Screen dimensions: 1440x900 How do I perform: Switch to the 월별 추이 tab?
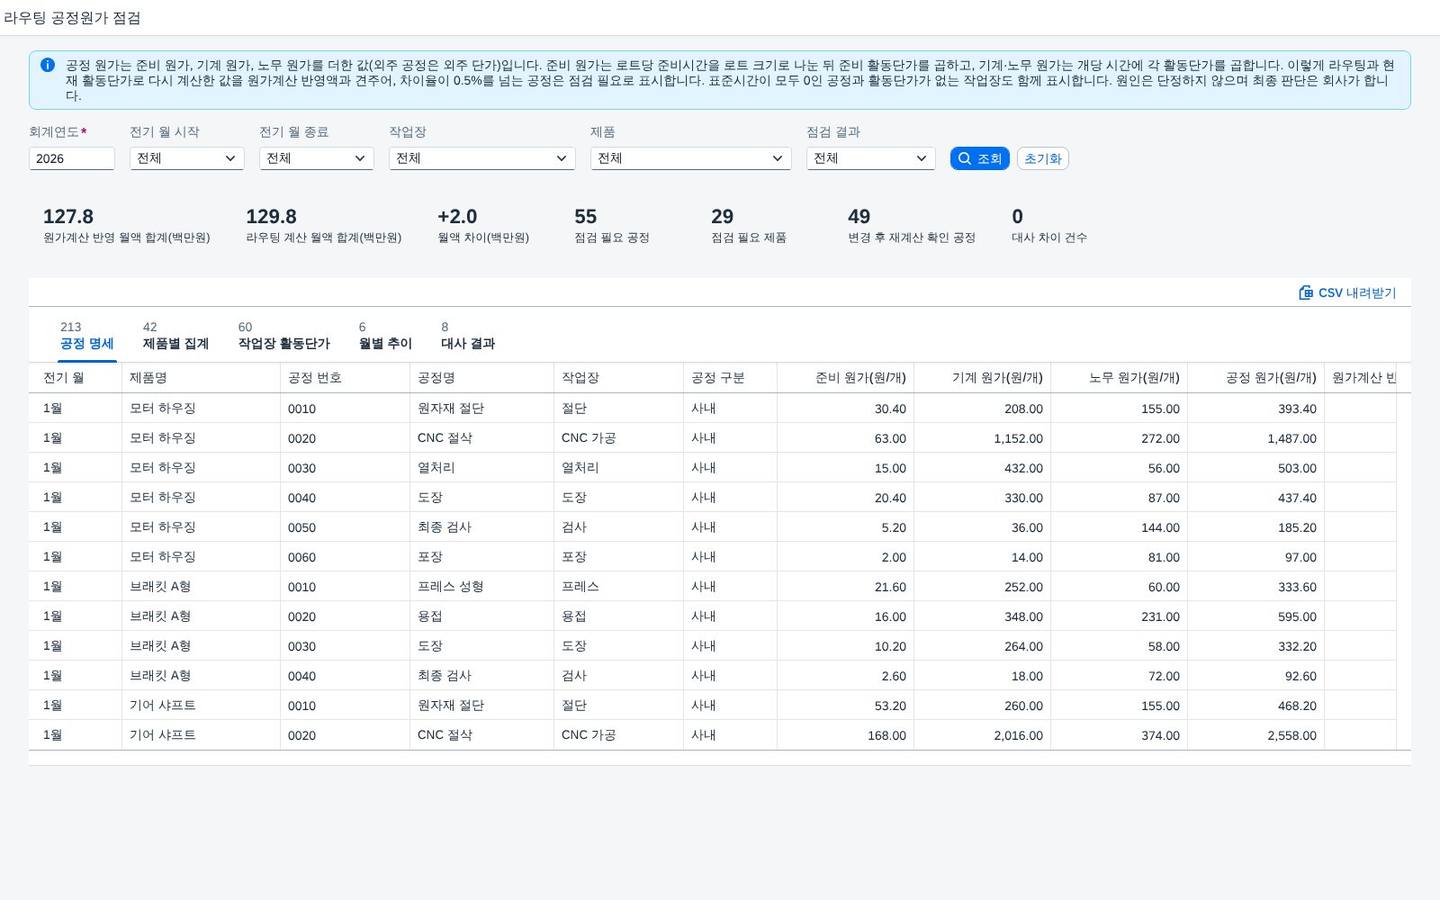pos(385,336)
